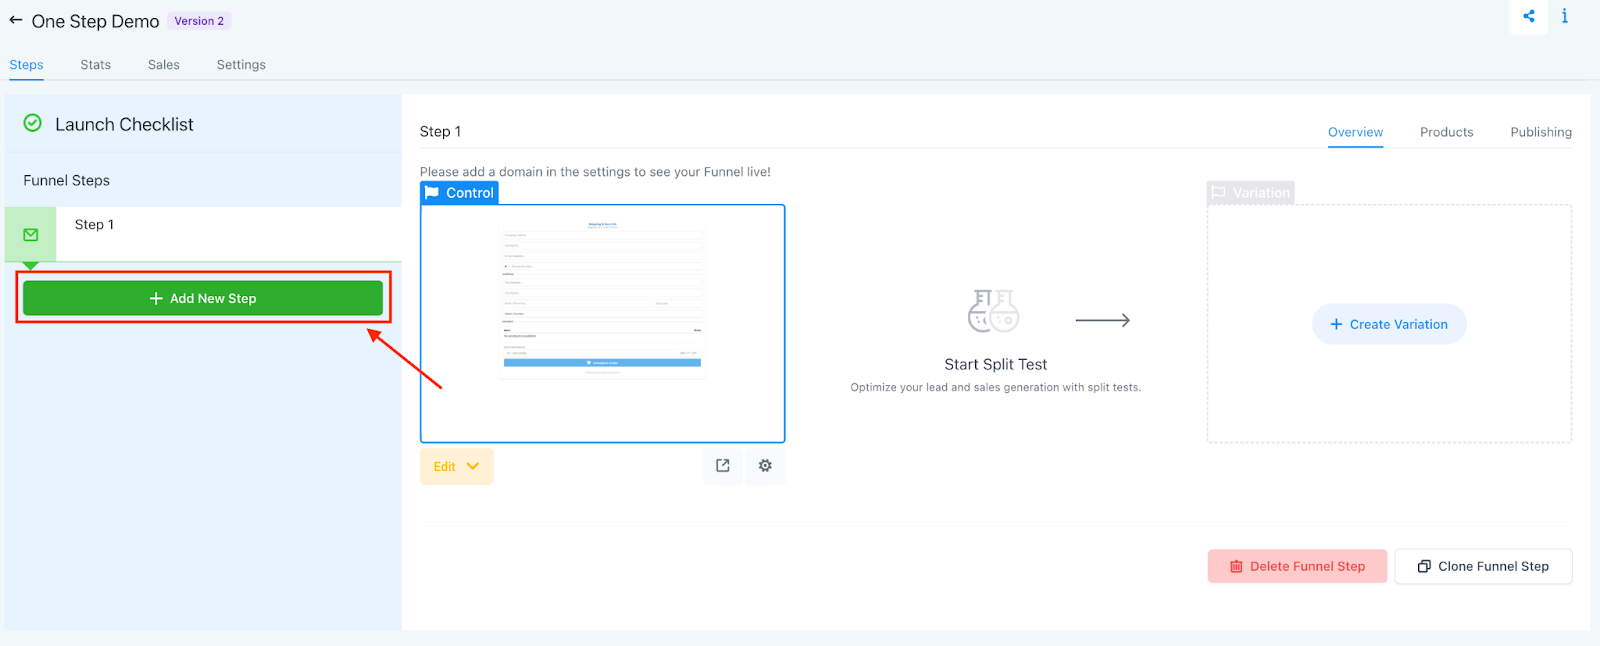The image size is (1600, 646).
Task: Select Step 1 in Funnel Steps list
Action: (x=95, y=225)
